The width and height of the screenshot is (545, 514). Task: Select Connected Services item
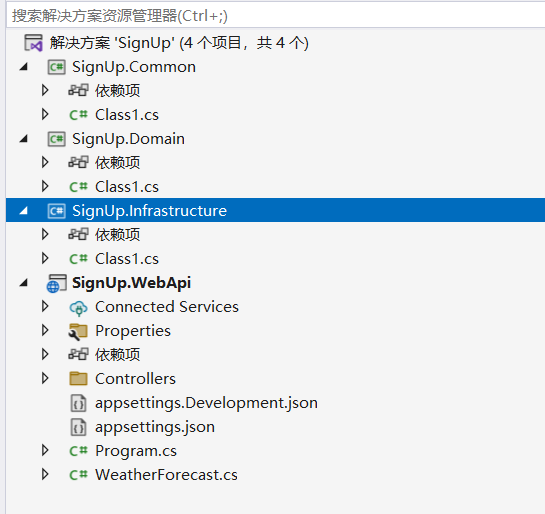pyautogui.click(x=167, y=307)
